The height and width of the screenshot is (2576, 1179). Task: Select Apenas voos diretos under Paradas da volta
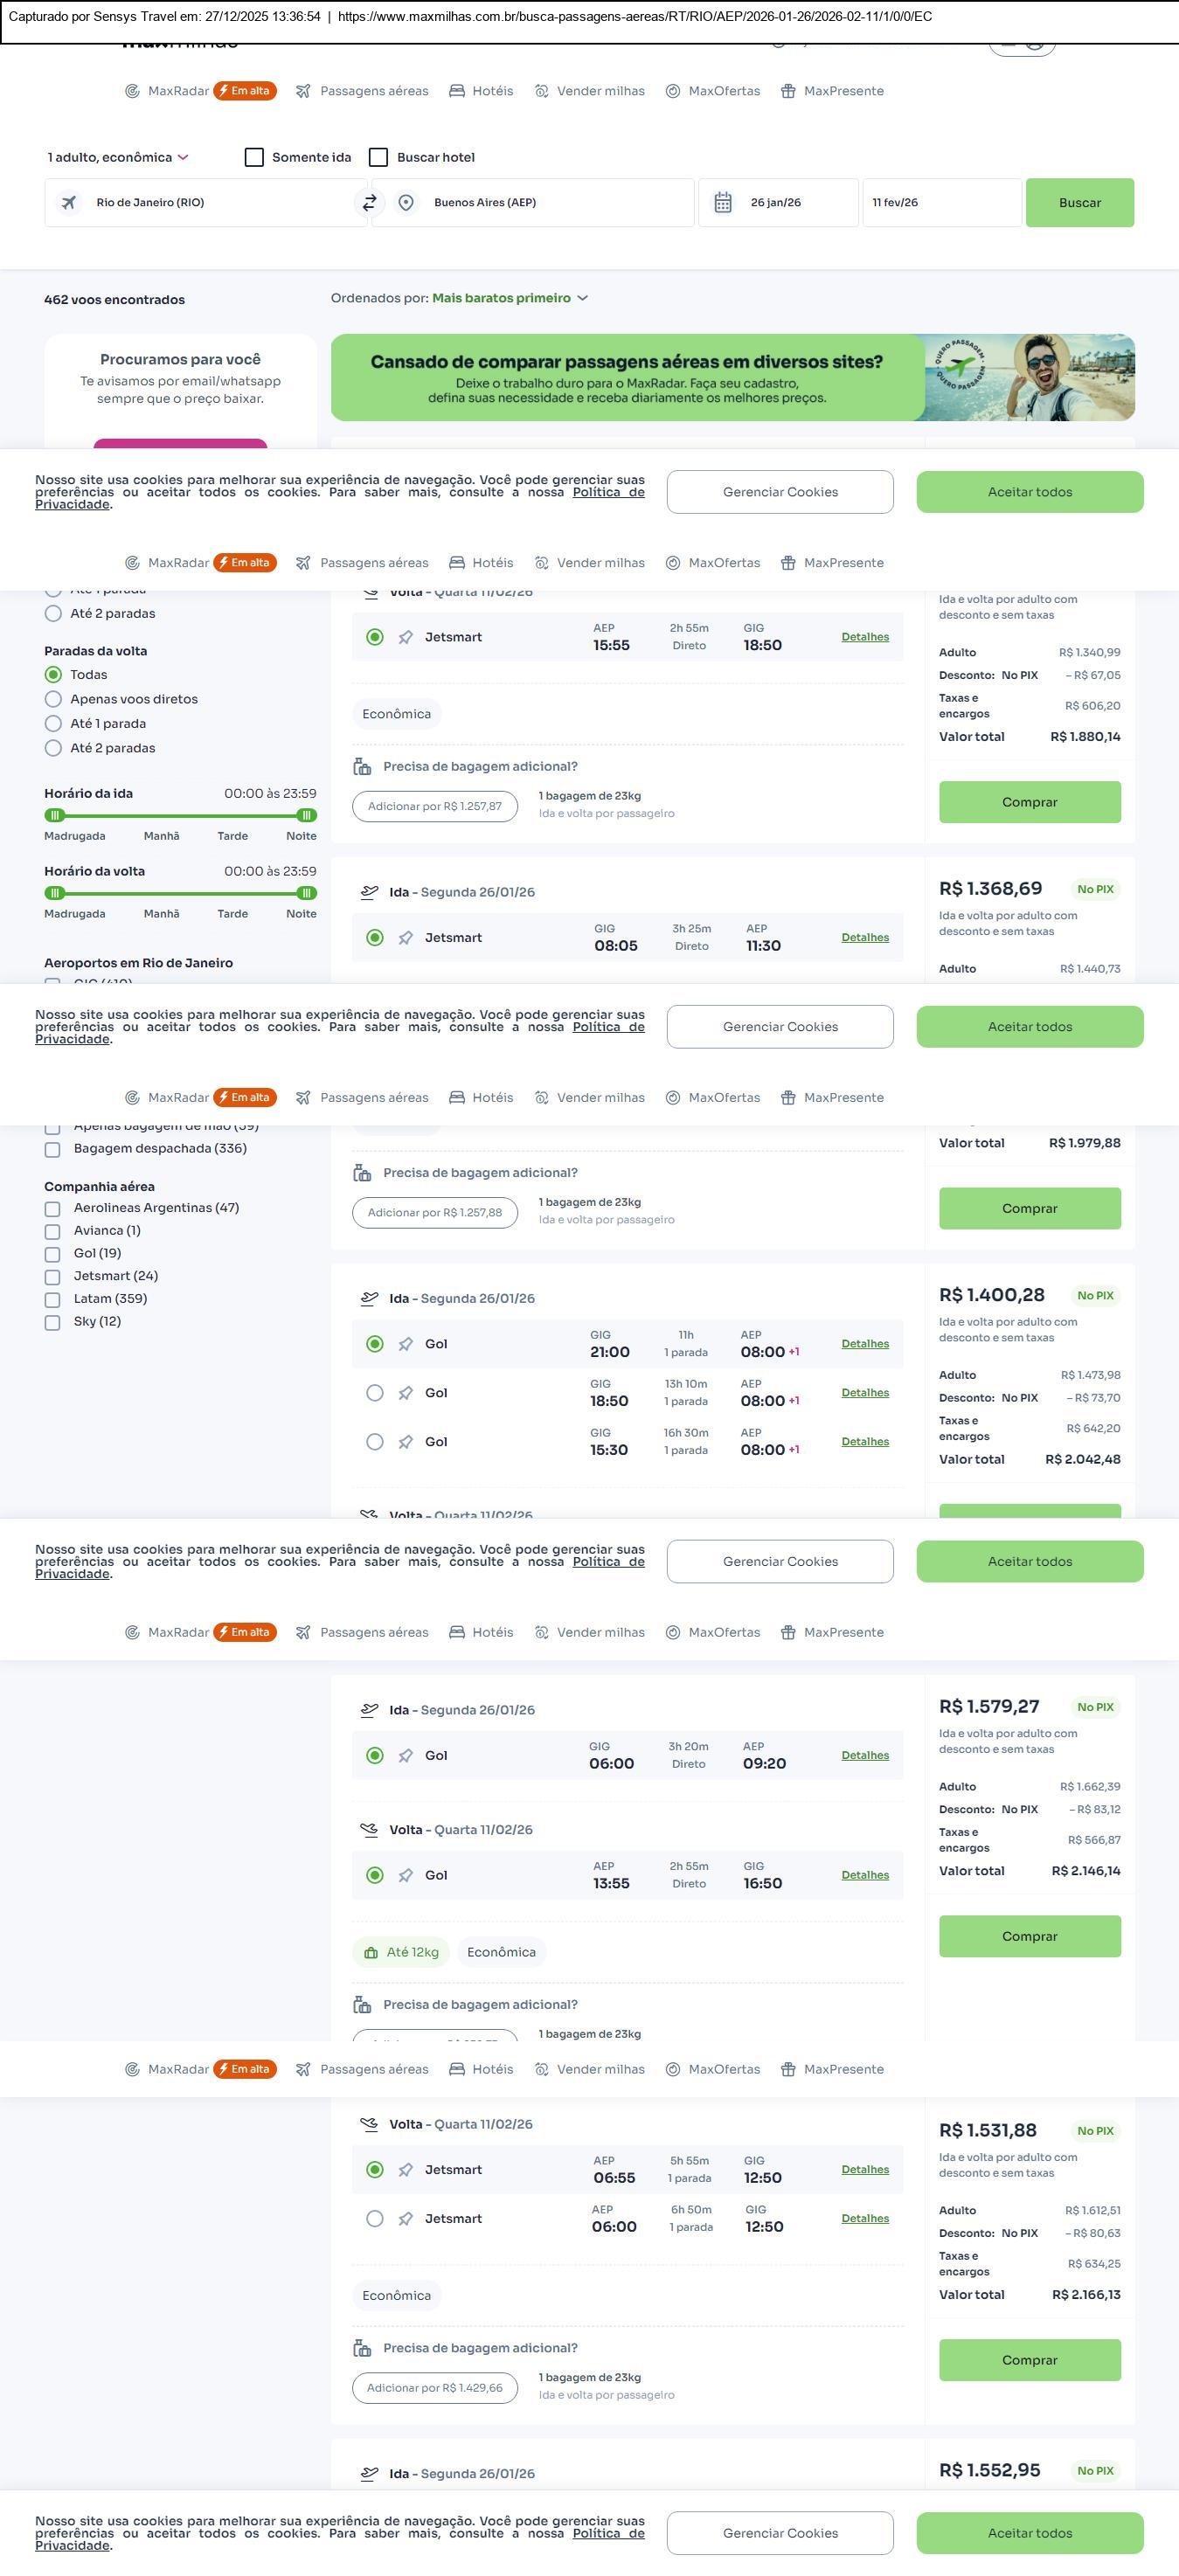(53, 699)
